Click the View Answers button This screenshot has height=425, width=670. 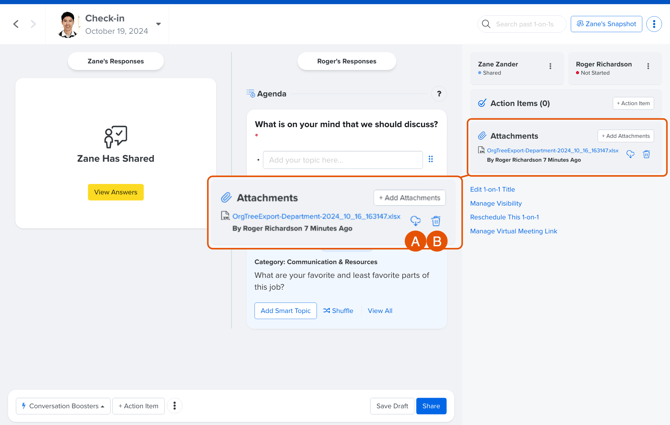pos(116,192)
